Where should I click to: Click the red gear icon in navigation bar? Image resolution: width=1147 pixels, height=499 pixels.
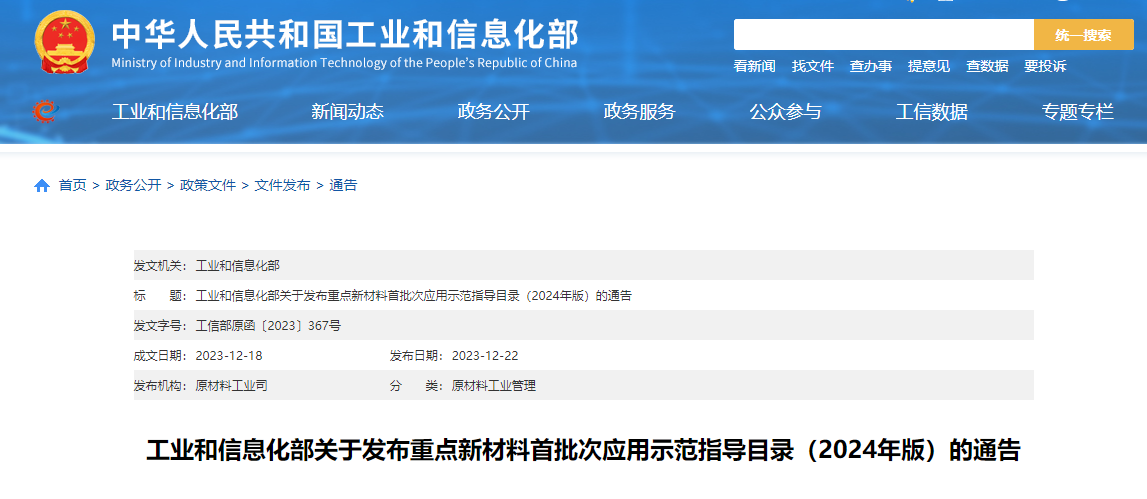click(x=43, y=111)
